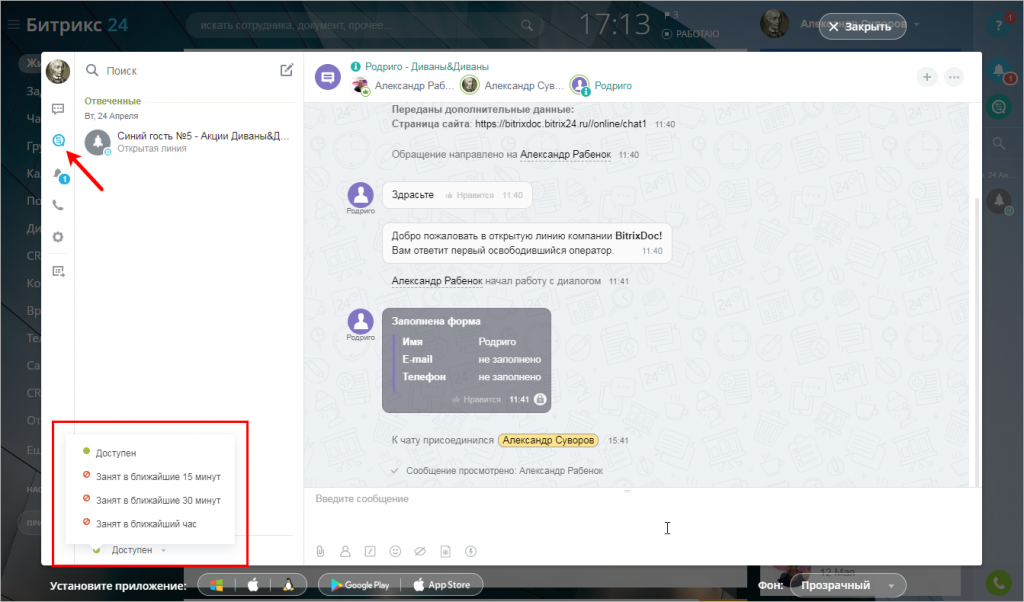Like the Здрасьте message via Нравится

pos(470,195)
